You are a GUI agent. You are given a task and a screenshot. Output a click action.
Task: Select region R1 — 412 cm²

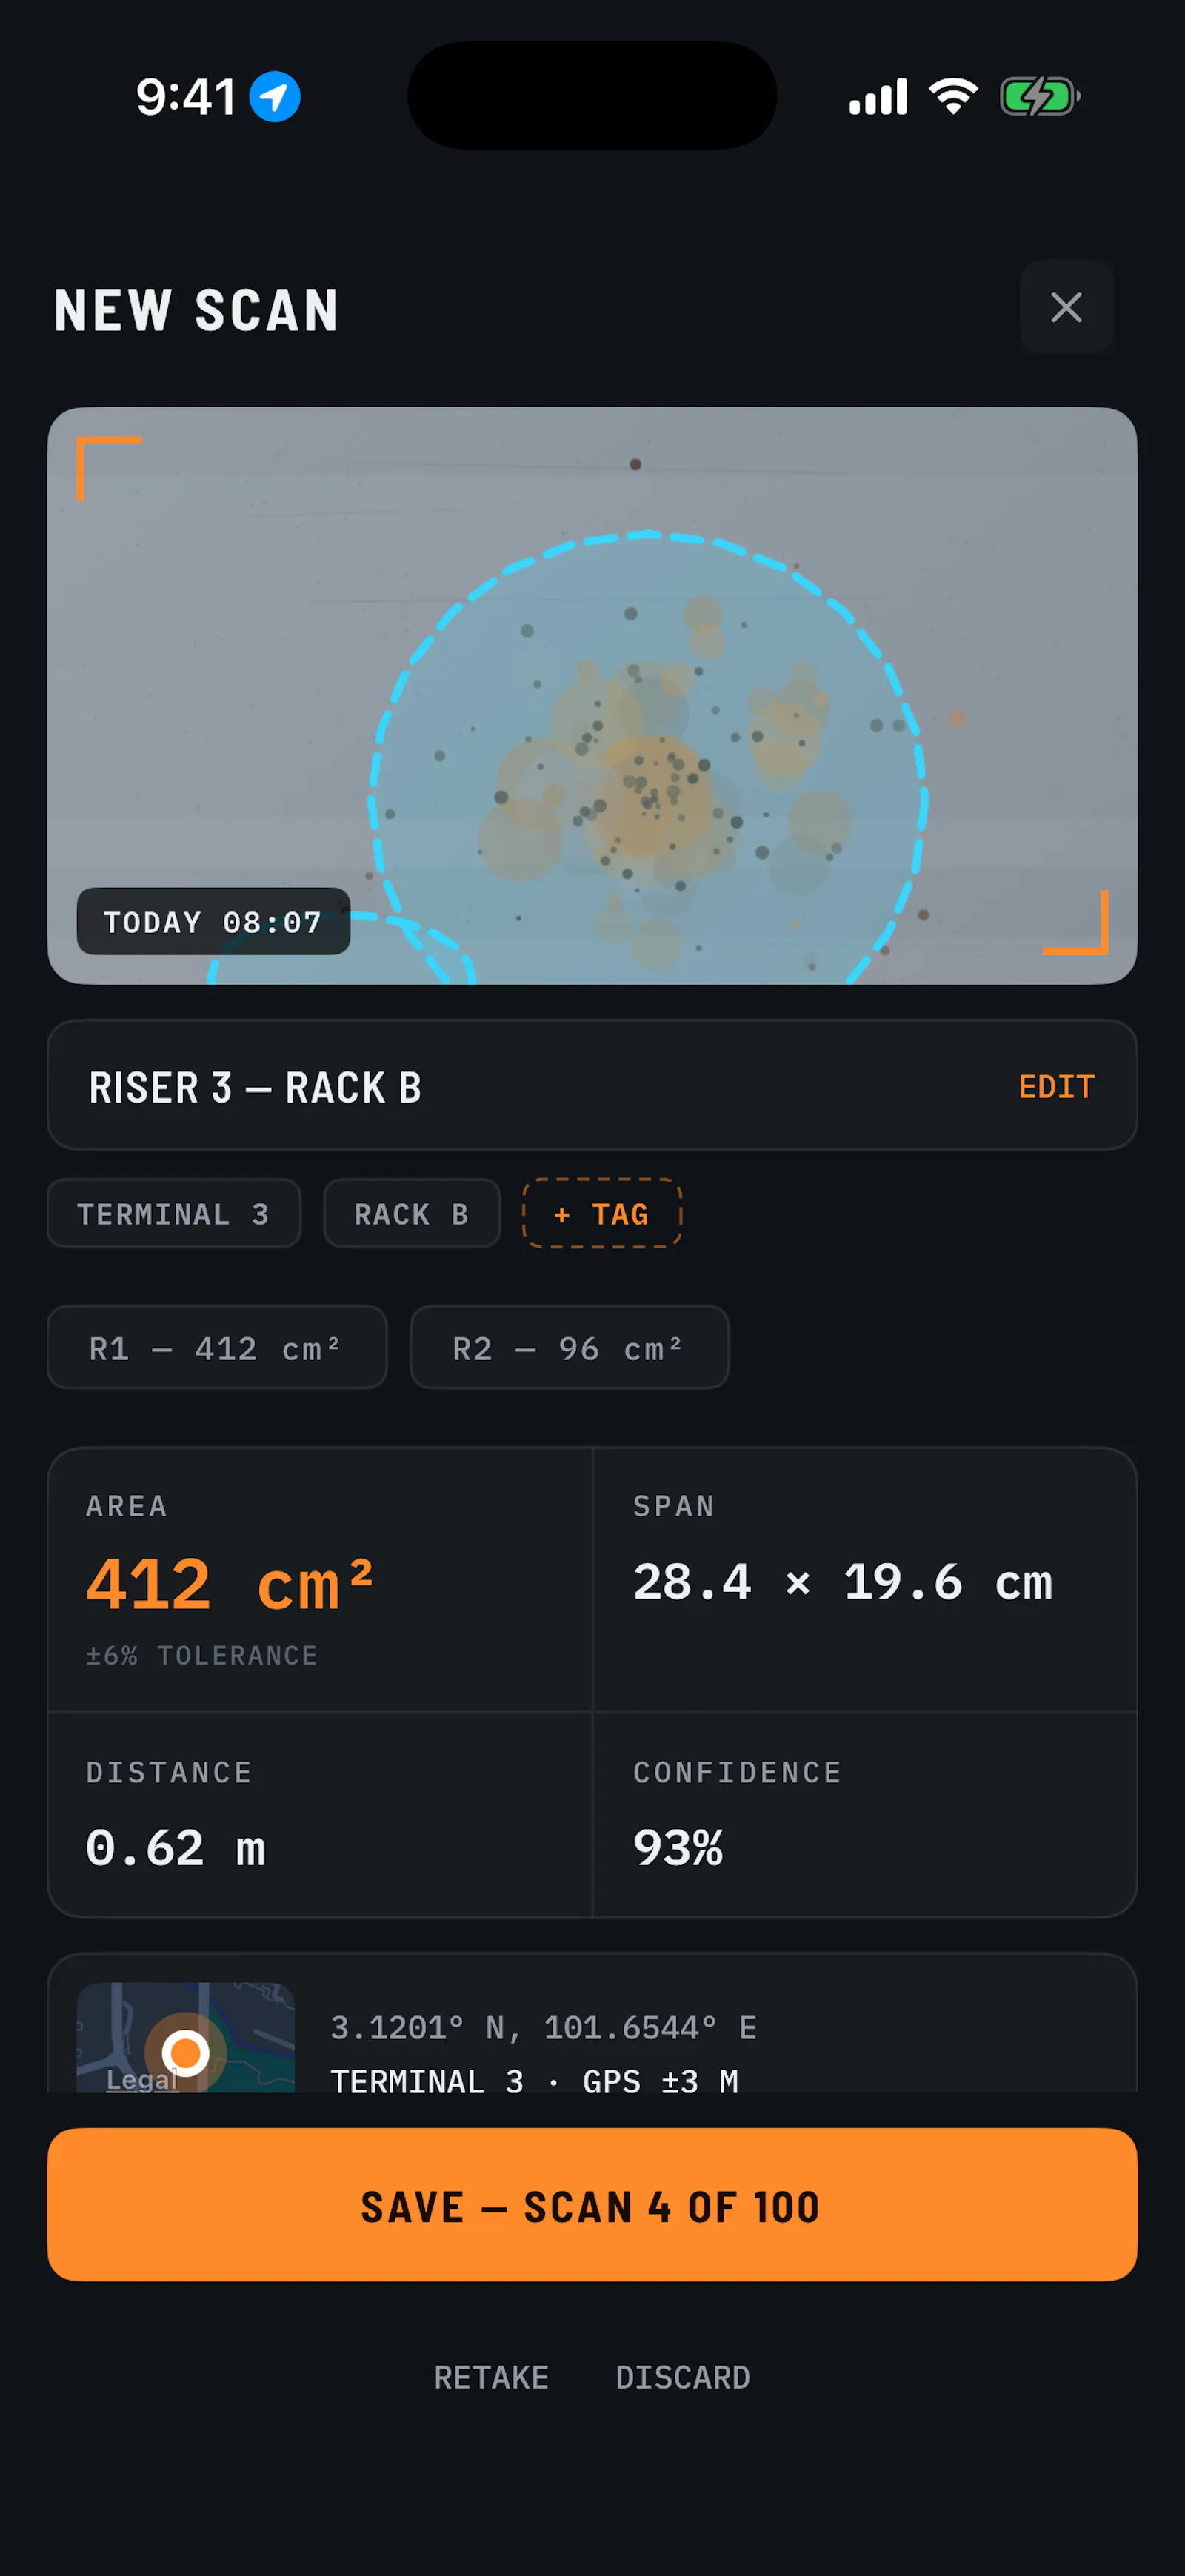[217, 1348]
